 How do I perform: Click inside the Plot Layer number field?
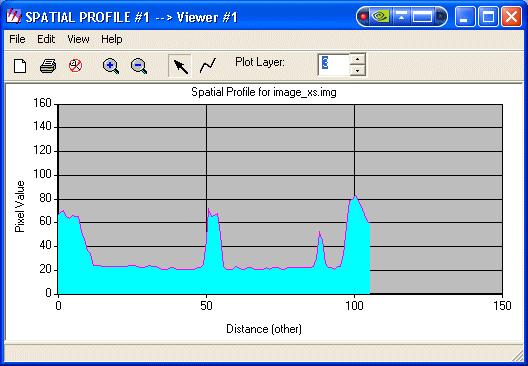(334, 64)
